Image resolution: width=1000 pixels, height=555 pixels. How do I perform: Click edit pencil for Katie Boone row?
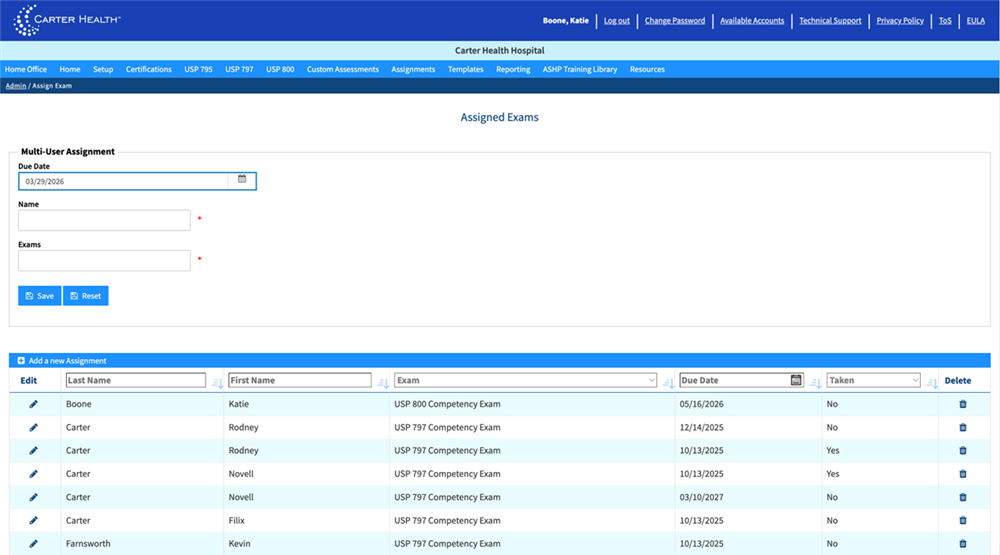33,404
